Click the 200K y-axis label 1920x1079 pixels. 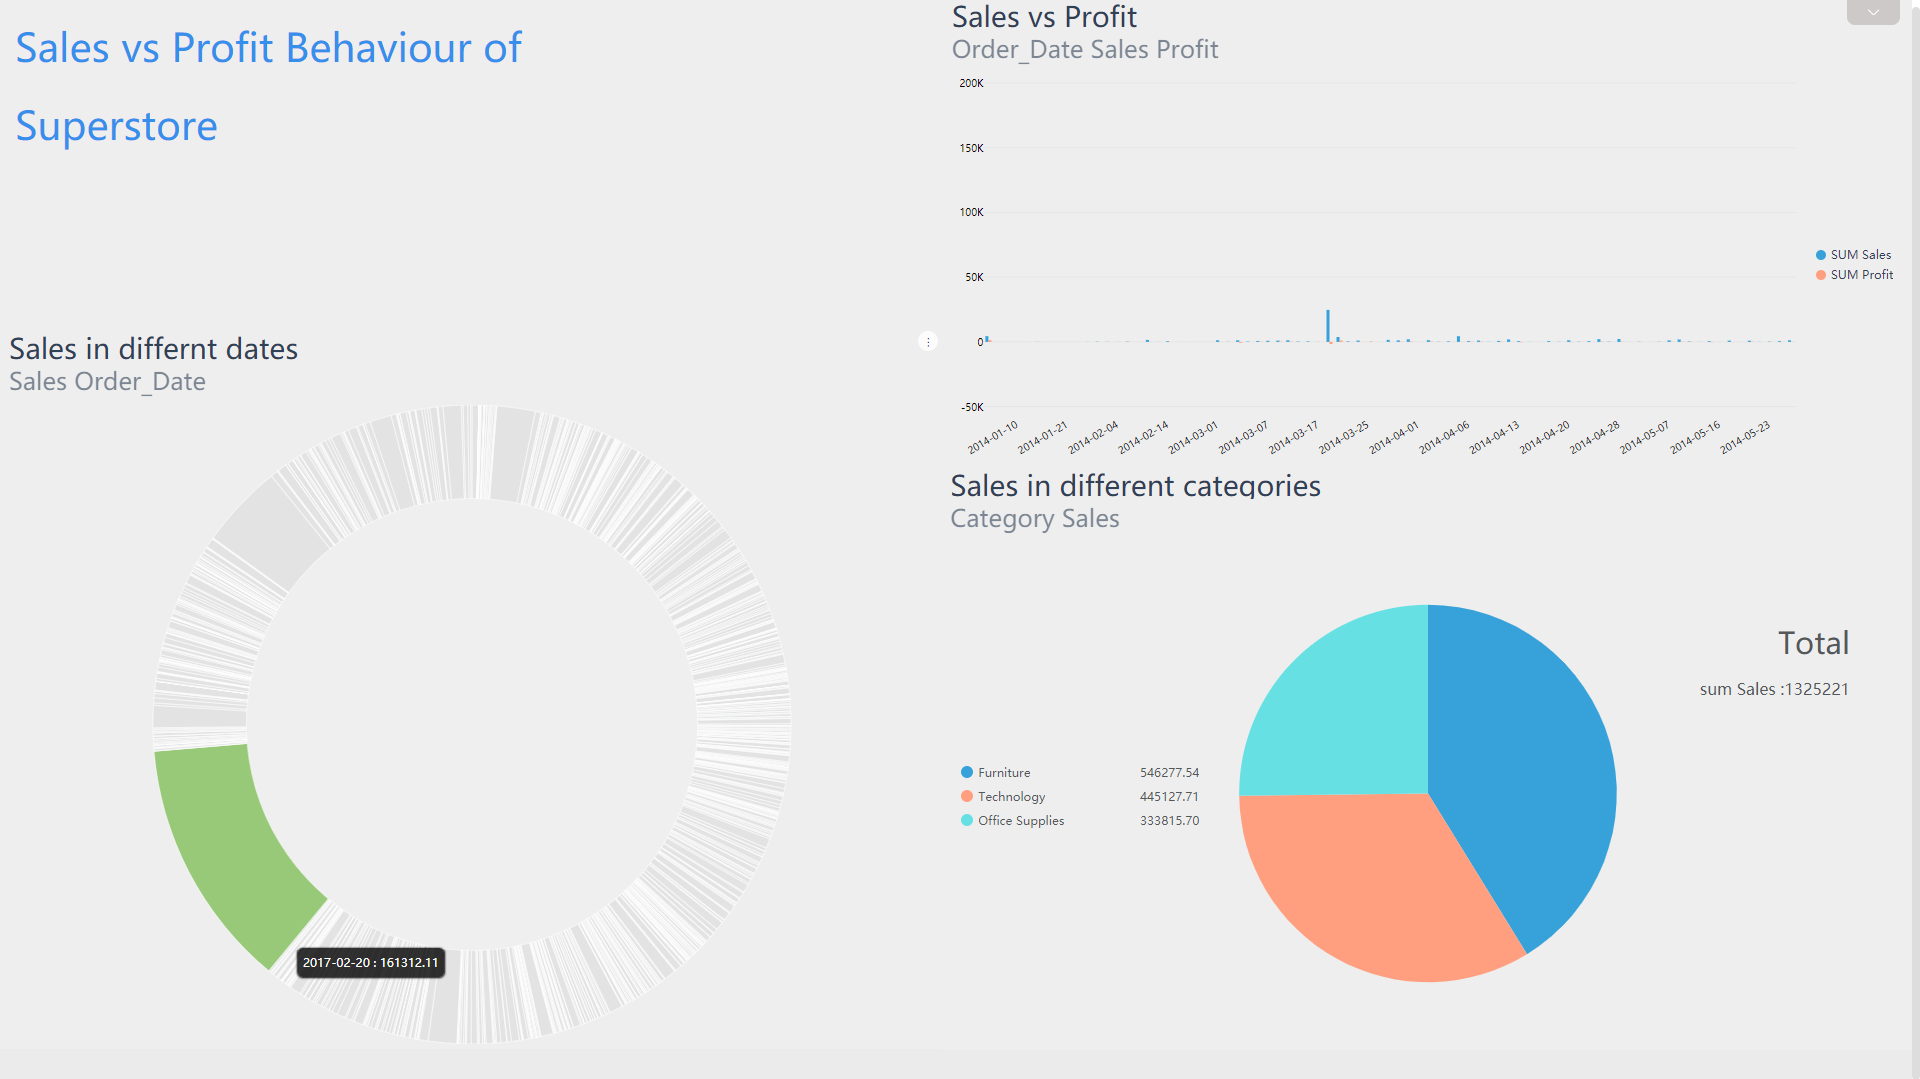pyautogui.click(x=971, y=83)
